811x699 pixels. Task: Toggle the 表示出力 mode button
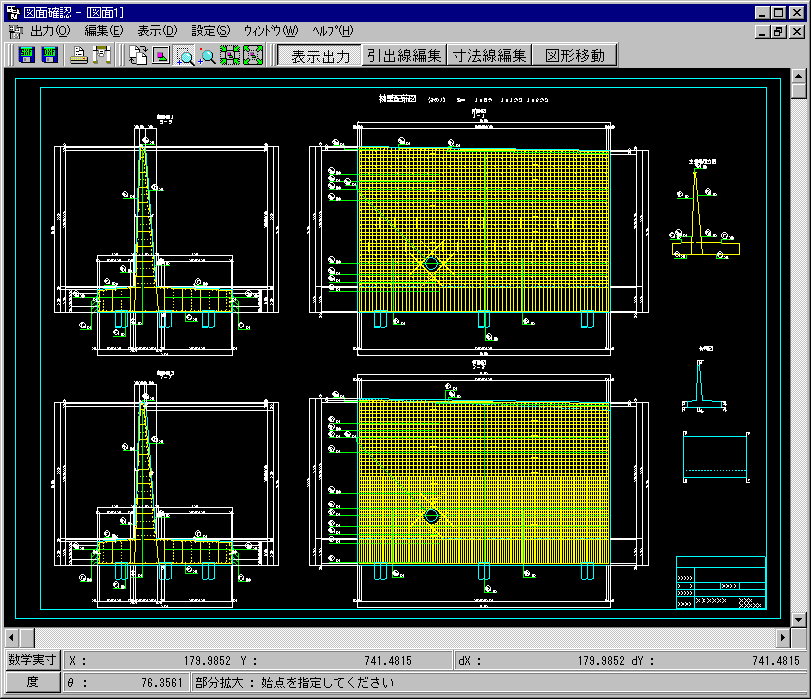click(319, 55)
